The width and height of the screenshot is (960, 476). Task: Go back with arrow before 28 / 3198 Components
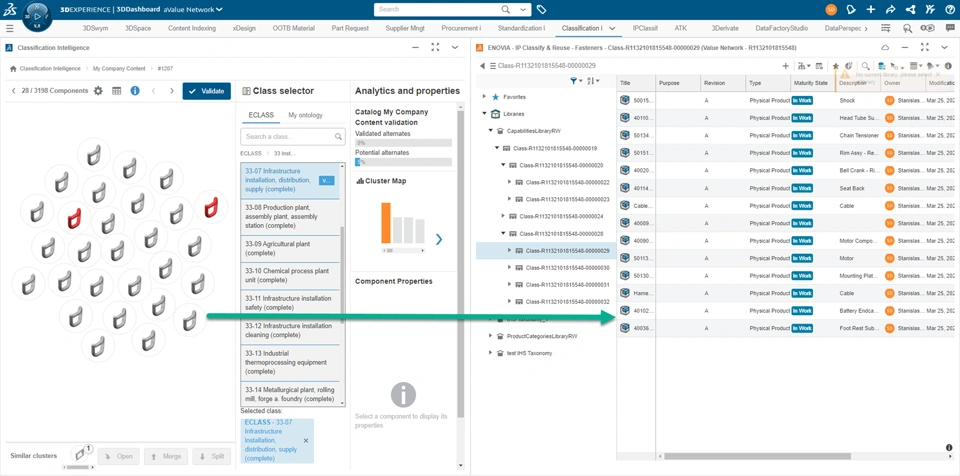pos(13,91)
